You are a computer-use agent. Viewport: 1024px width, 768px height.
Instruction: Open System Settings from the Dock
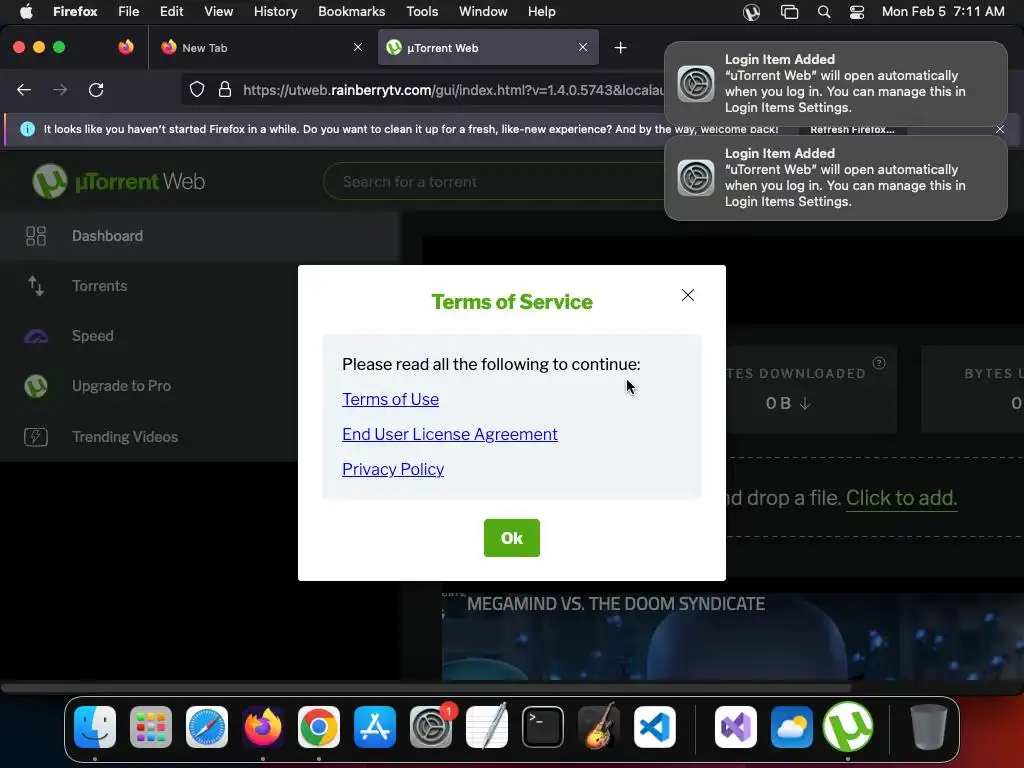point(431,727)
